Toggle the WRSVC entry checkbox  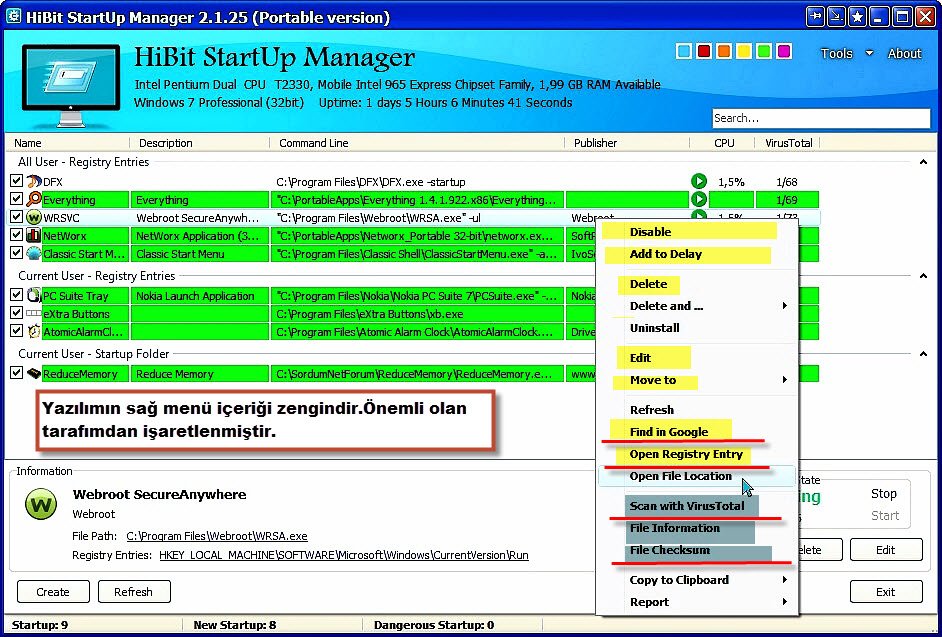point(17,217)
